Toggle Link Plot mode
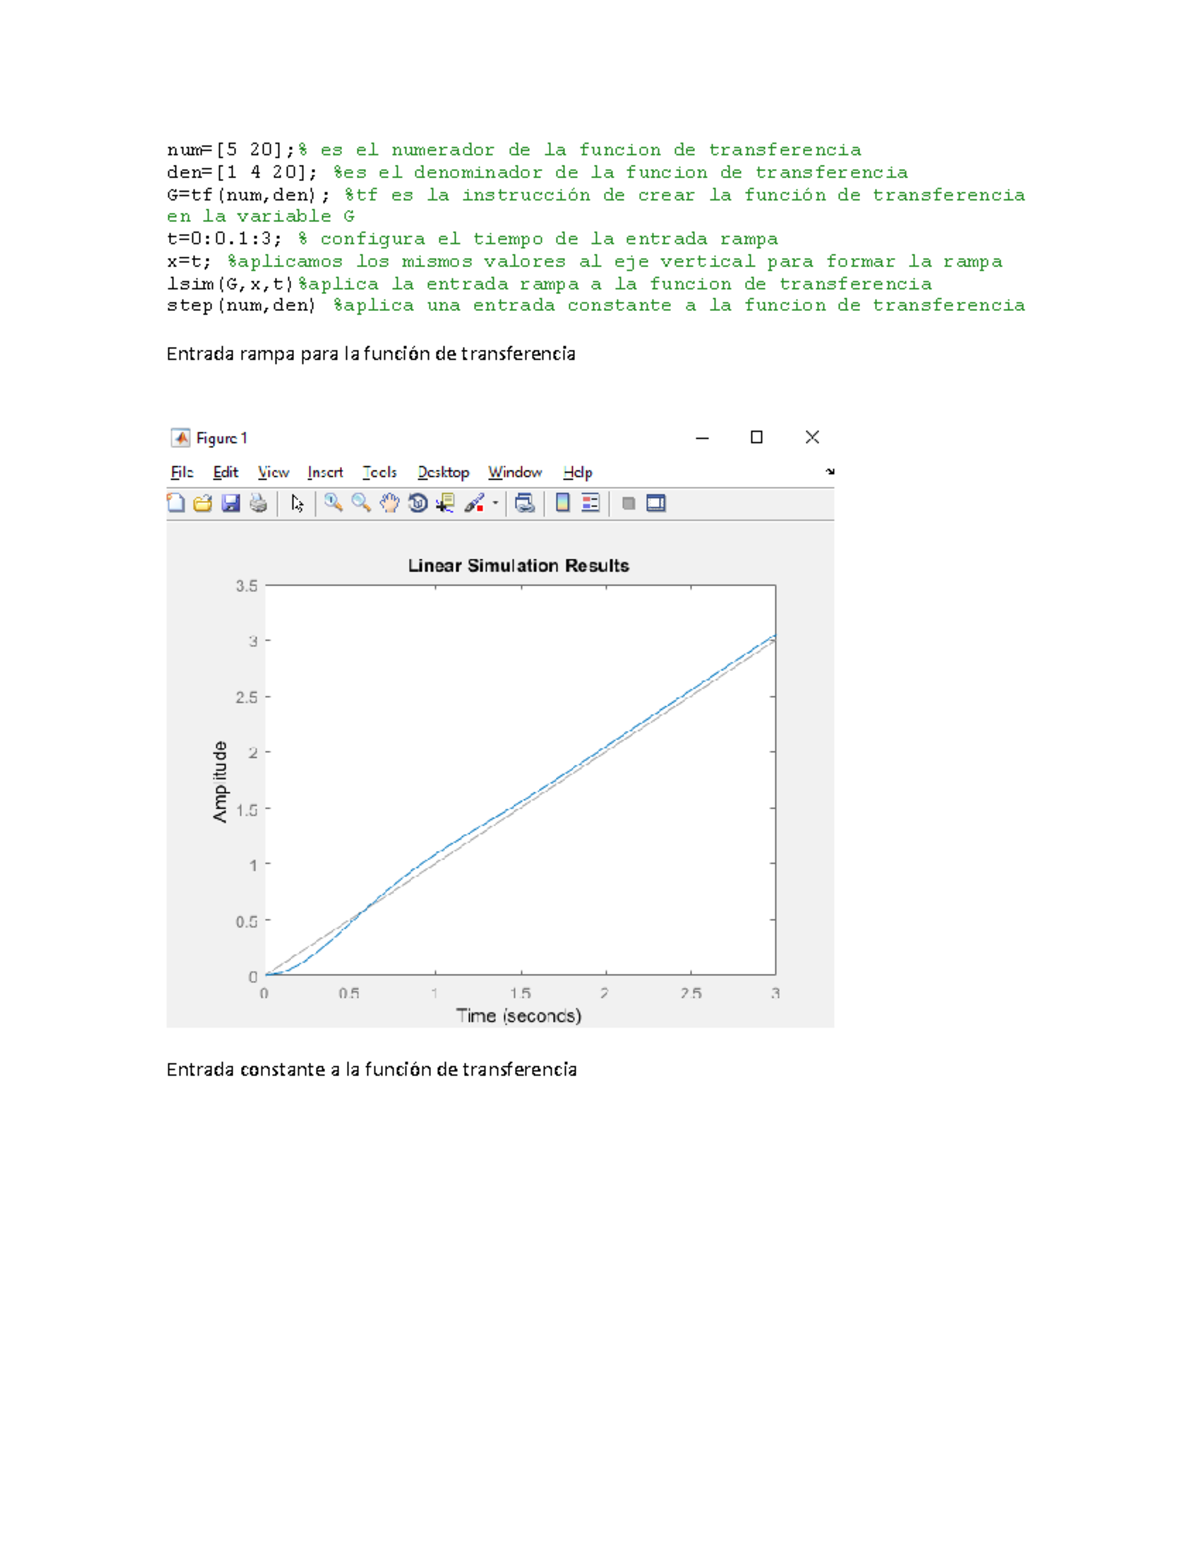 tap(526, 502)
